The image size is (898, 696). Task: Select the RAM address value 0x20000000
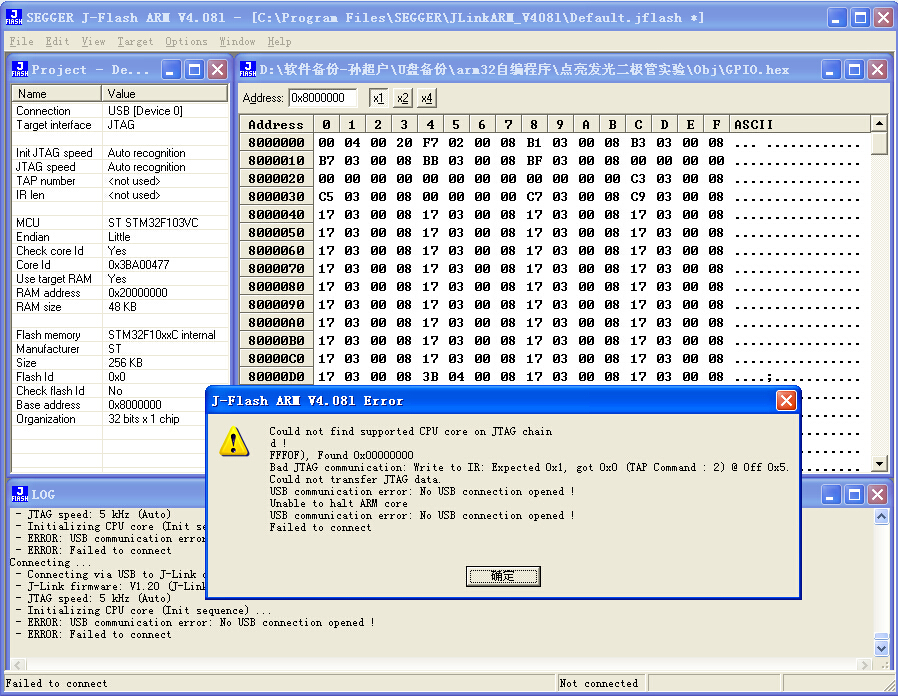point(138,293)
